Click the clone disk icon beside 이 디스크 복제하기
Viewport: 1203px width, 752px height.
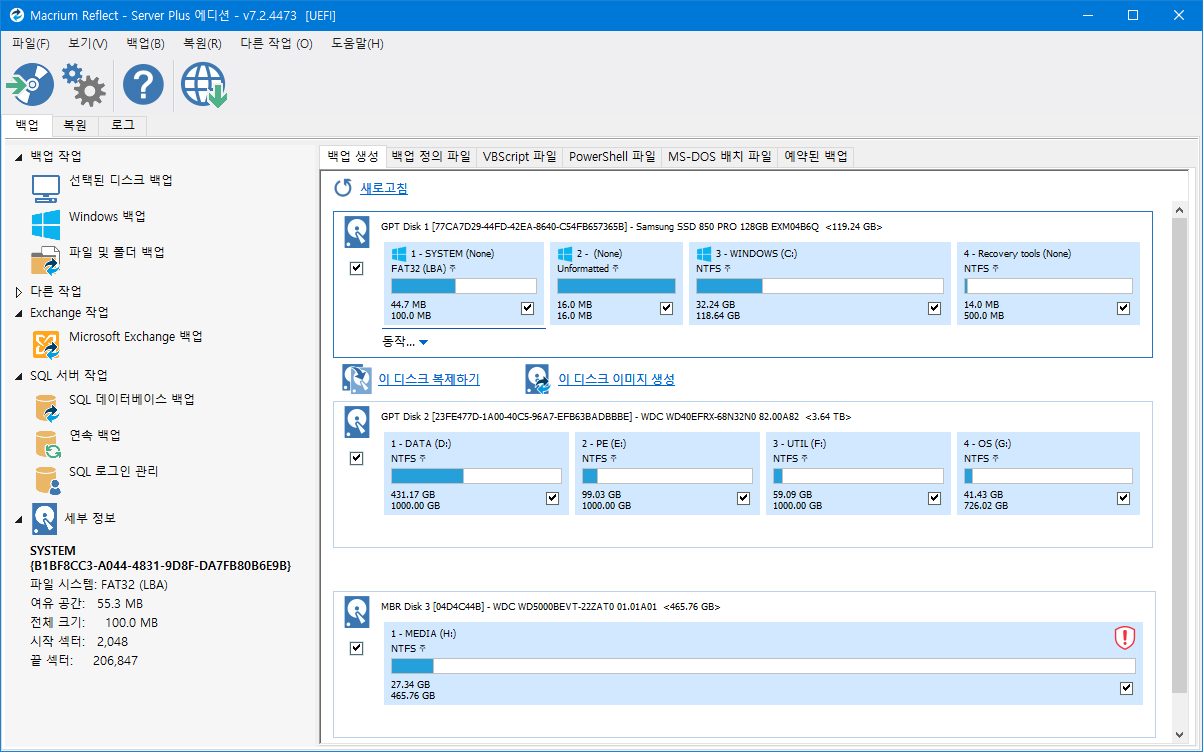[x=357, y=379]
